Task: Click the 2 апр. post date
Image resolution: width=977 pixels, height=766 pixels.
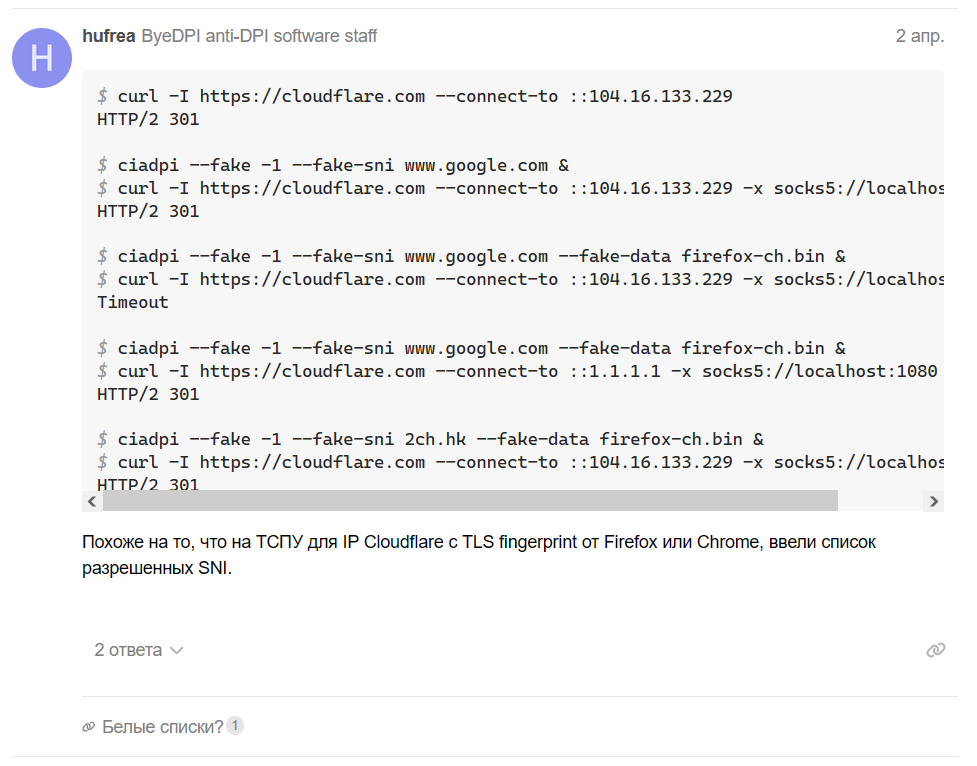Action: pyautogui.click(x=920, y=36)
